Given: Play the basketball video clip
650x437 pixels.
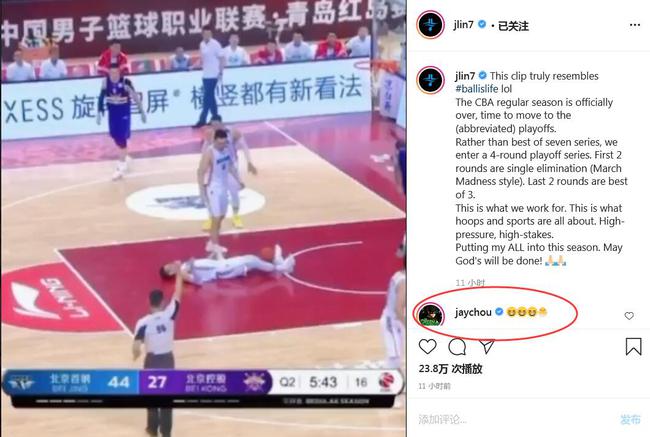Looking at the screenshot, I should [203, 218].
